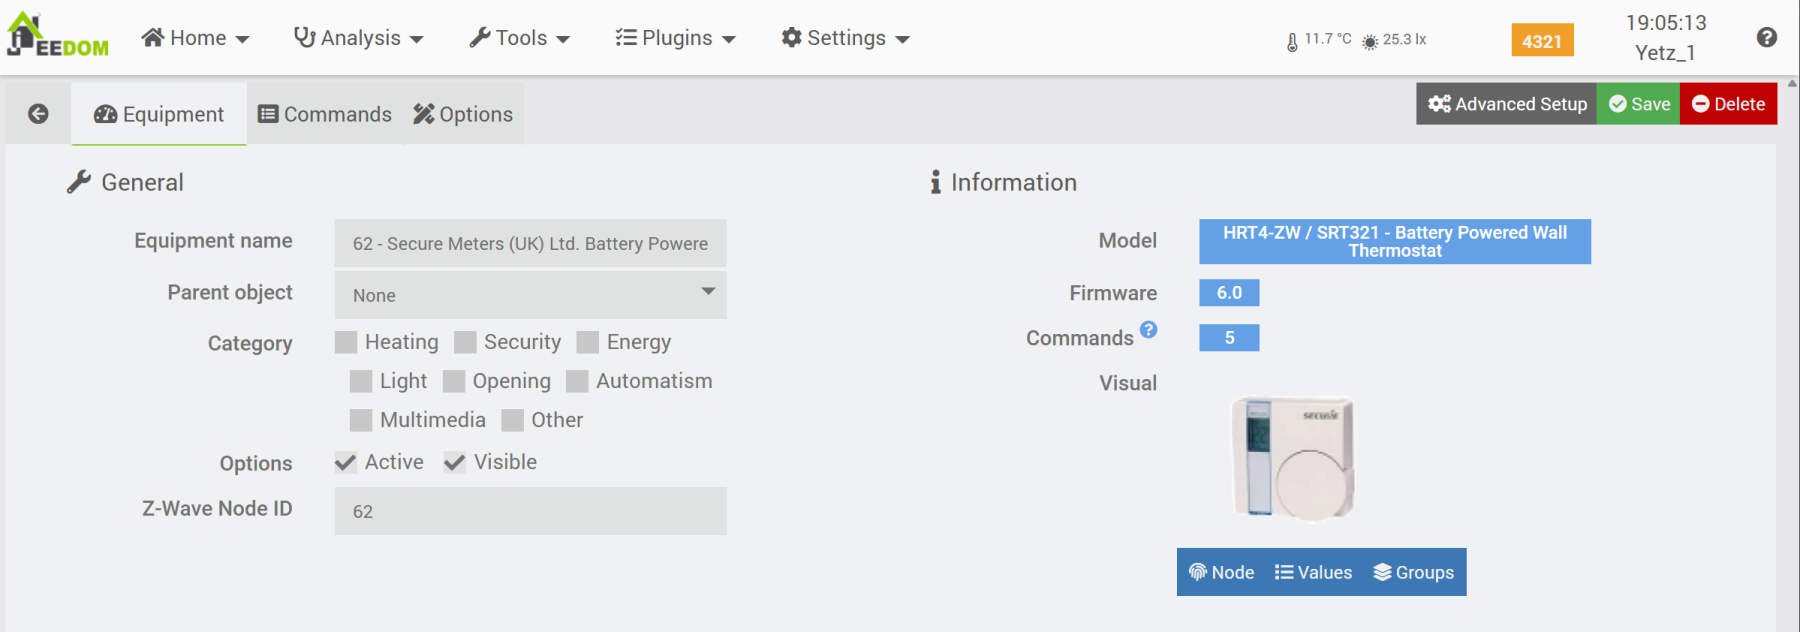Uncheck the Active option
The image size is (1800, 632).
[346, 462]
